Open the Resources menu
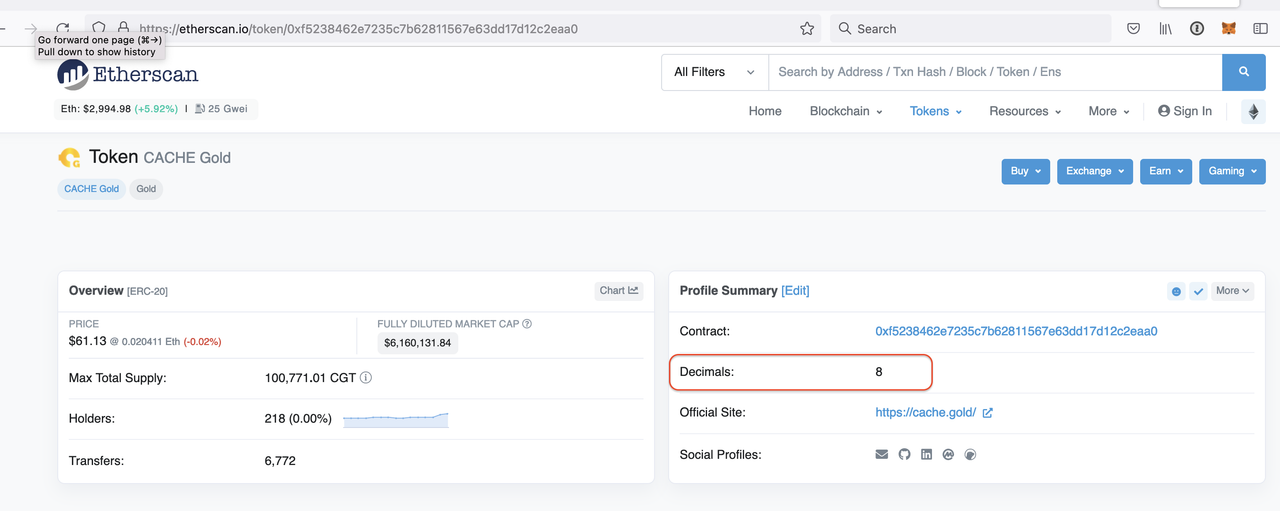This screenshot has width=1280, height=511. (1025, 111)
